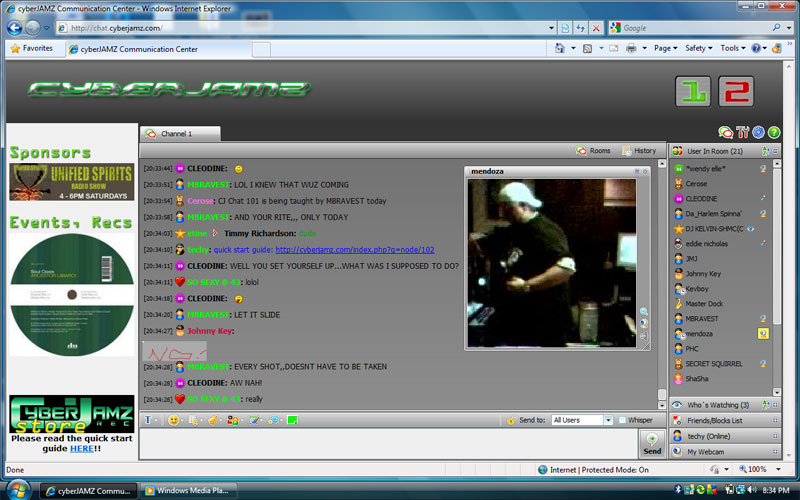The image size is (800, 500).
Task: Click webcam icon beside Da_Harlem Spinna'
Action: tap(763, 214)
